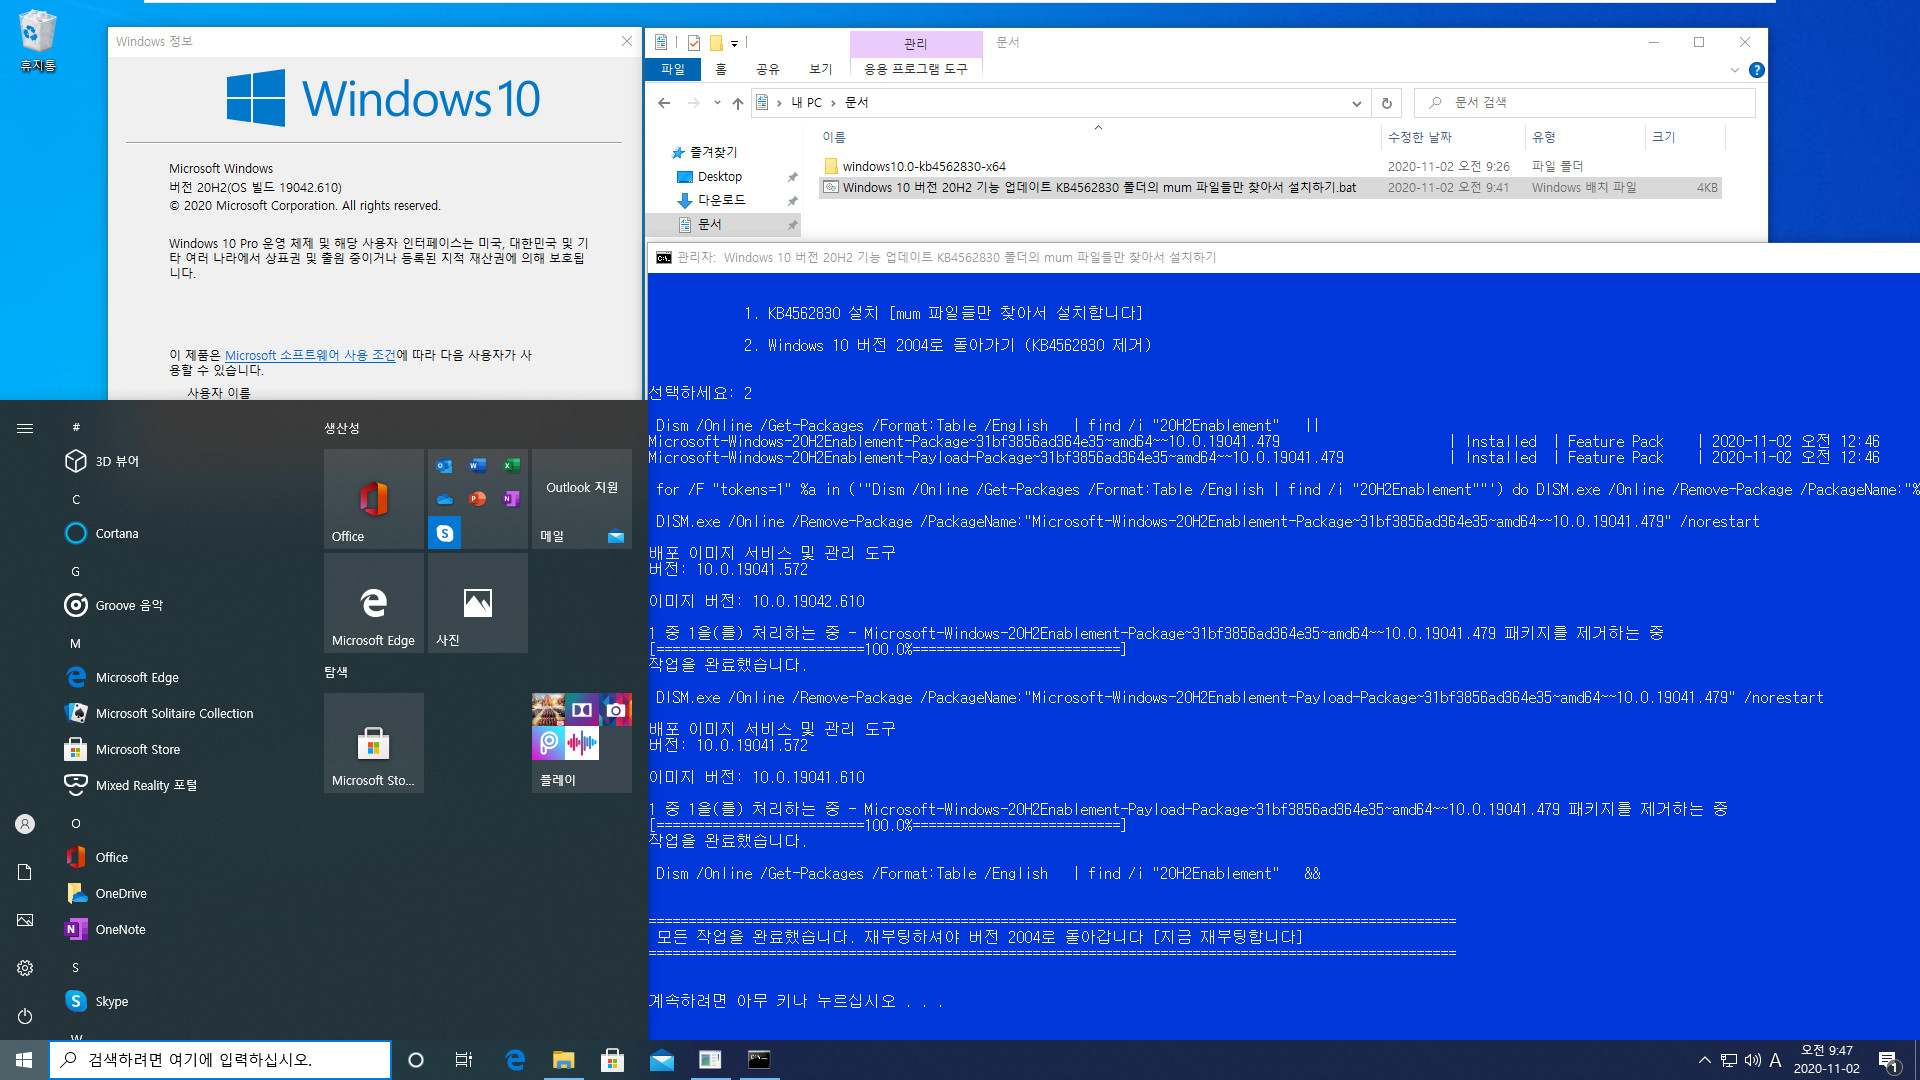The height and width of the screenshot is (1080, 1920).
Task: Open the Mail app on the taskbar
Action: (x=661, y=1060)
